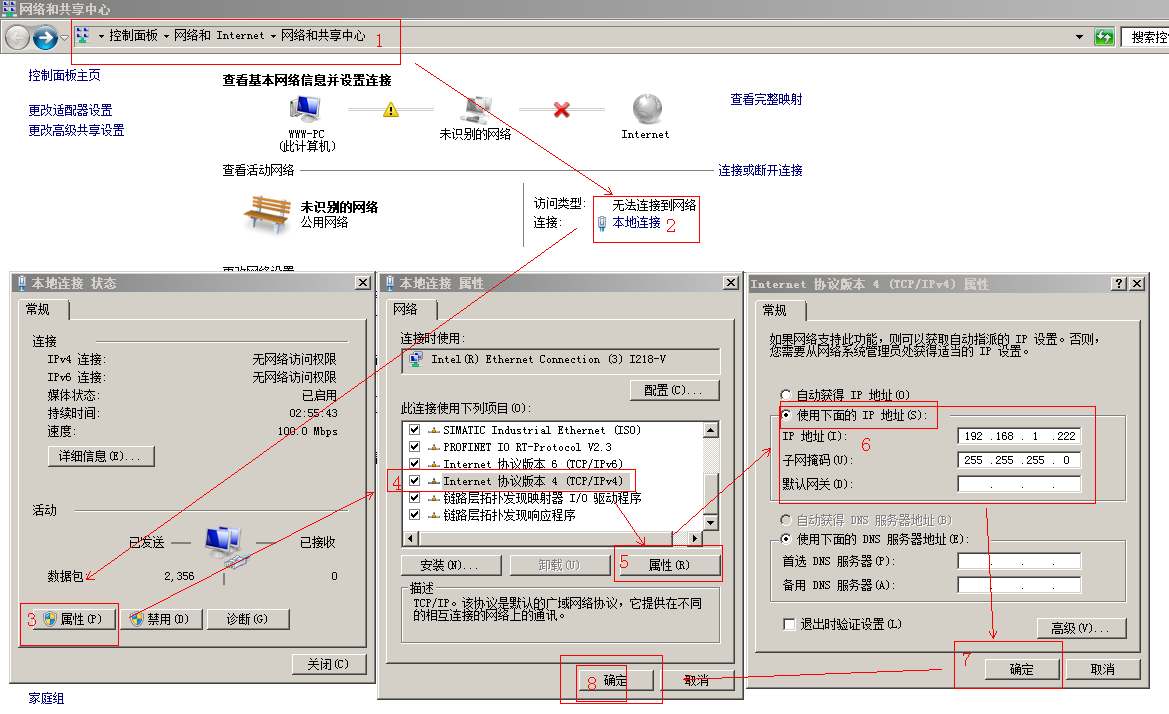This screenshot has height=714, width=1169.
Task: Open 本地连接 link
Action: [x=637, y=222]
